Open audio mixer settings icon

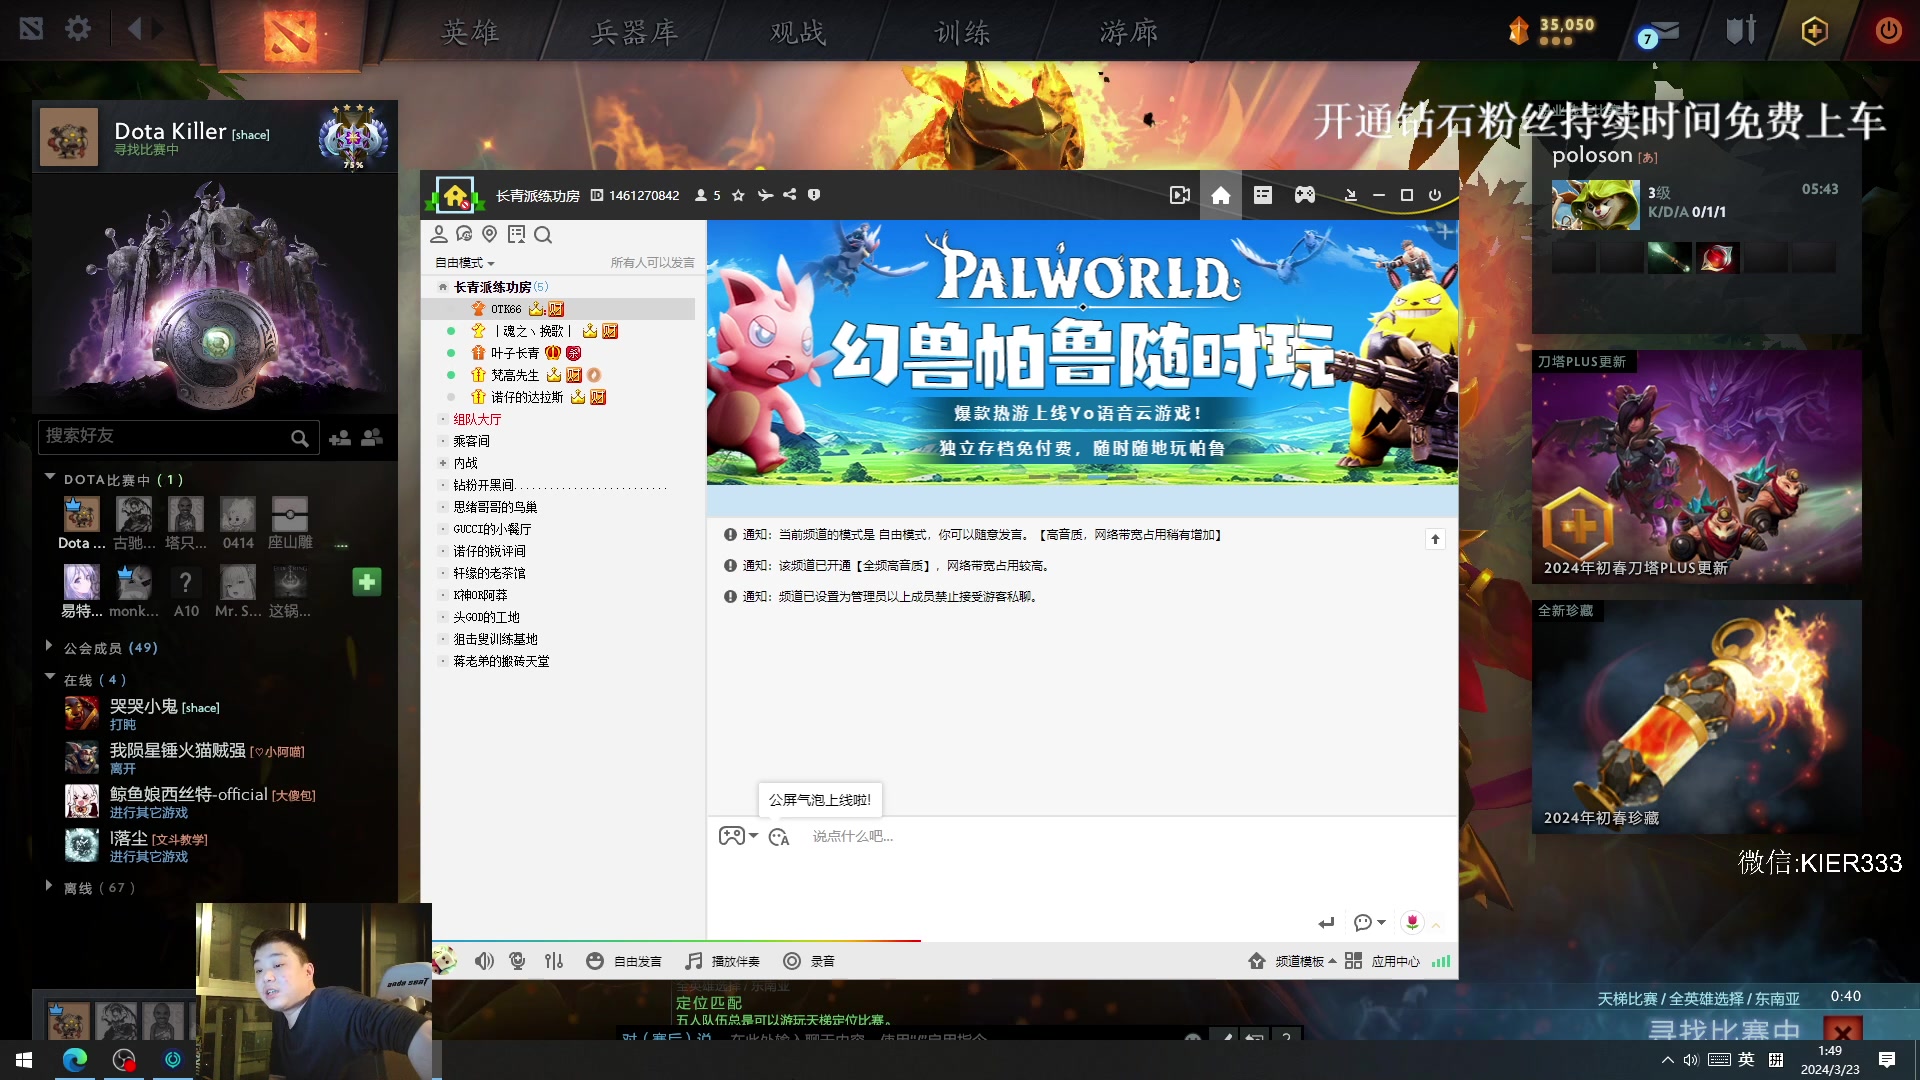(554, 961)
